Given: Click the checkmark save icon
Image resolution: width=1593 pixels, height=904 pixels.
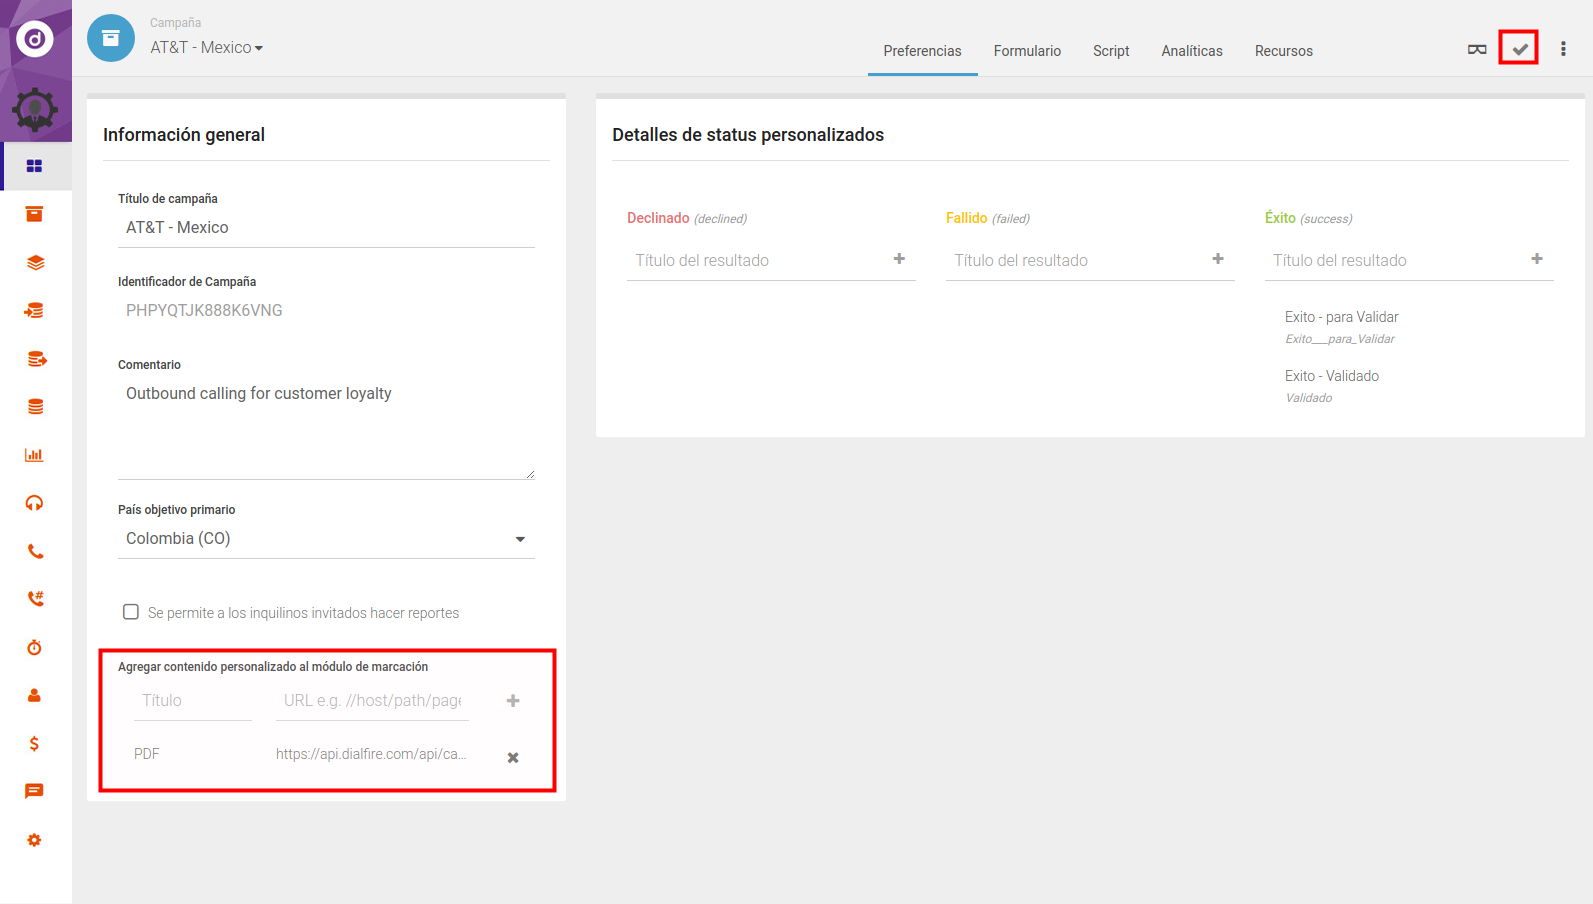Looking at the screenshot, I should click(x=1519, y=49).
